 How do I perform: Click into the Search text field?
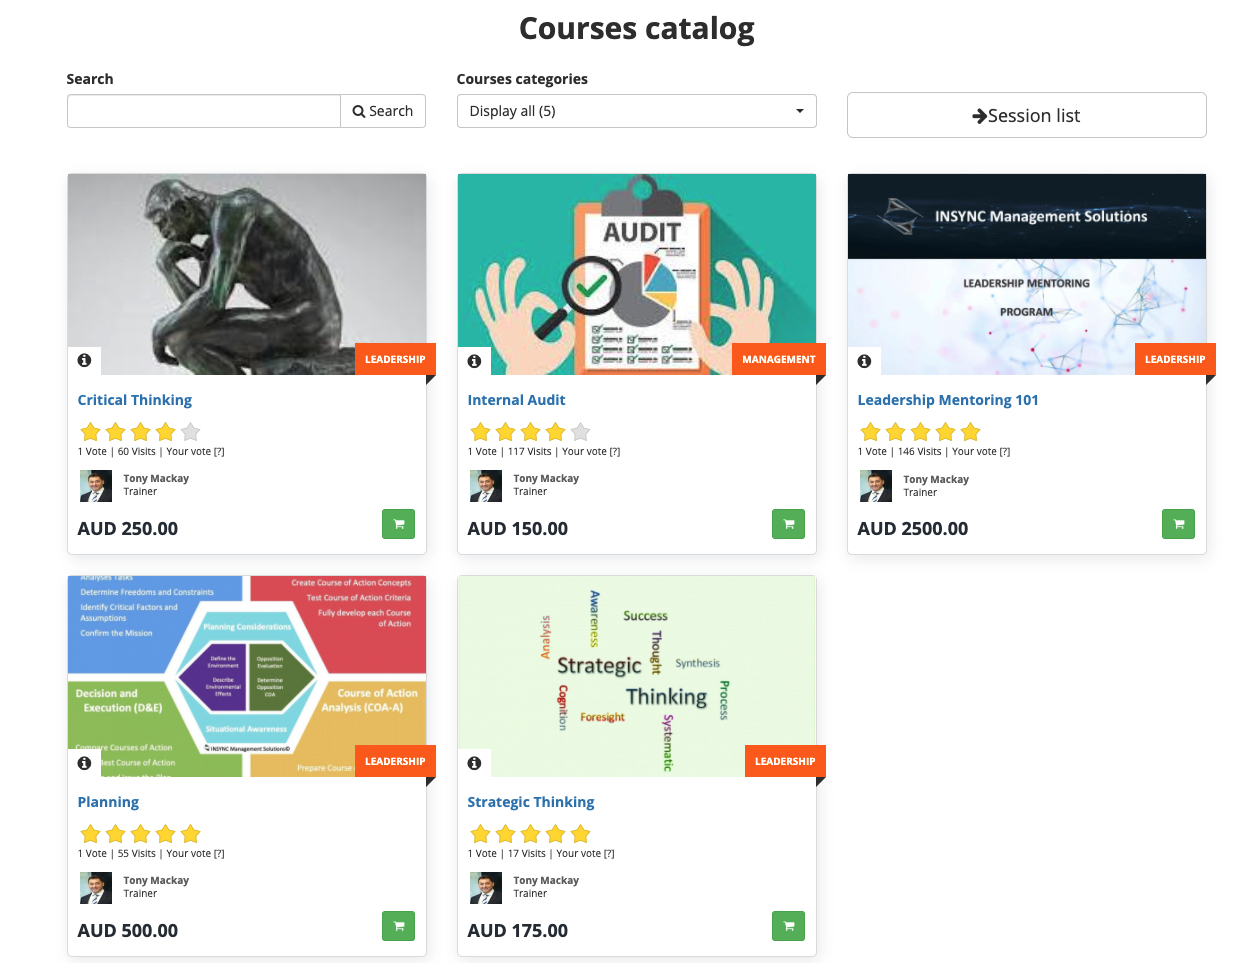(x=204, y=111)
